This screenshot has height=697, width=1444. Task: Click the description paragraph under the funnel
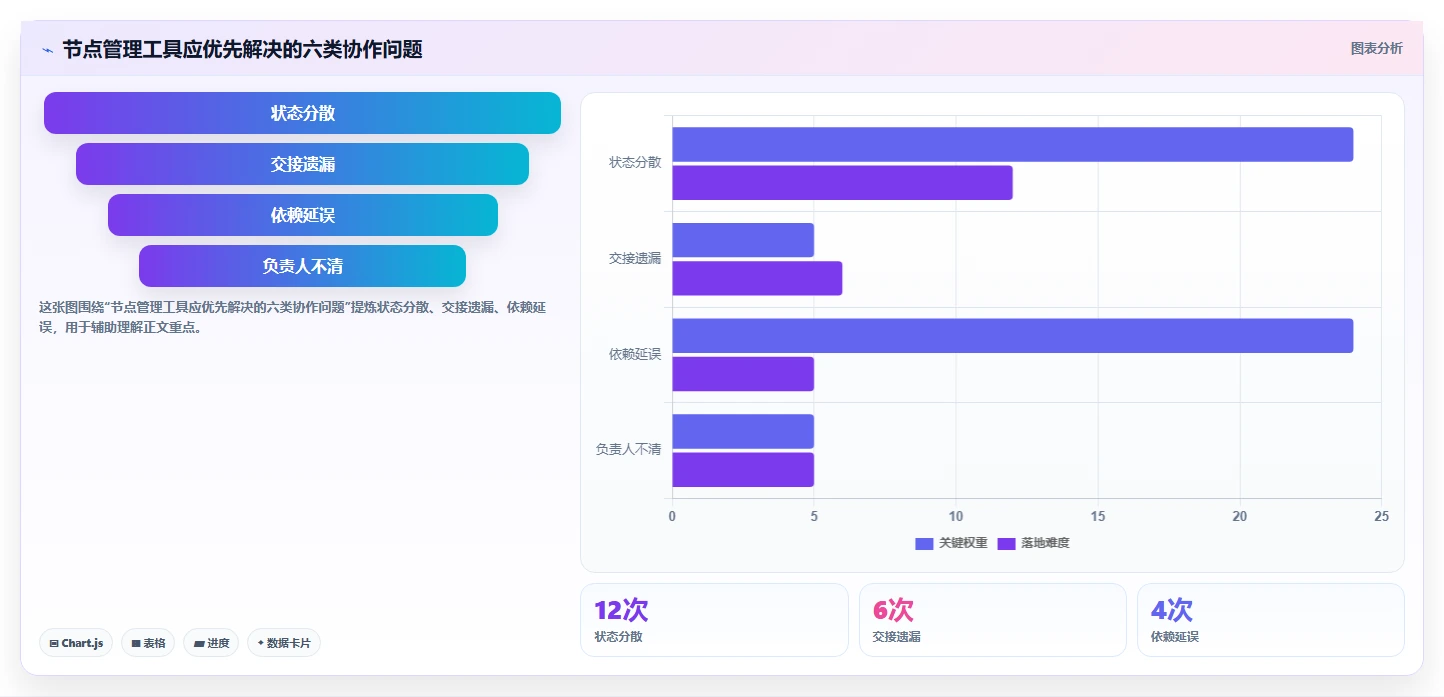292,317
